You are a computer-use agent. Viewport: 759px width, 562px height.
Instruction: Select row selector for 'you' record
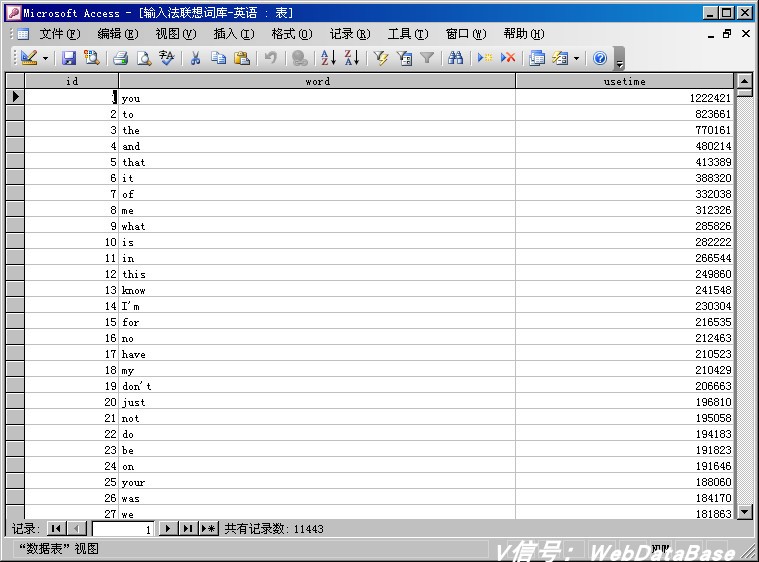(x=15, y=97)
